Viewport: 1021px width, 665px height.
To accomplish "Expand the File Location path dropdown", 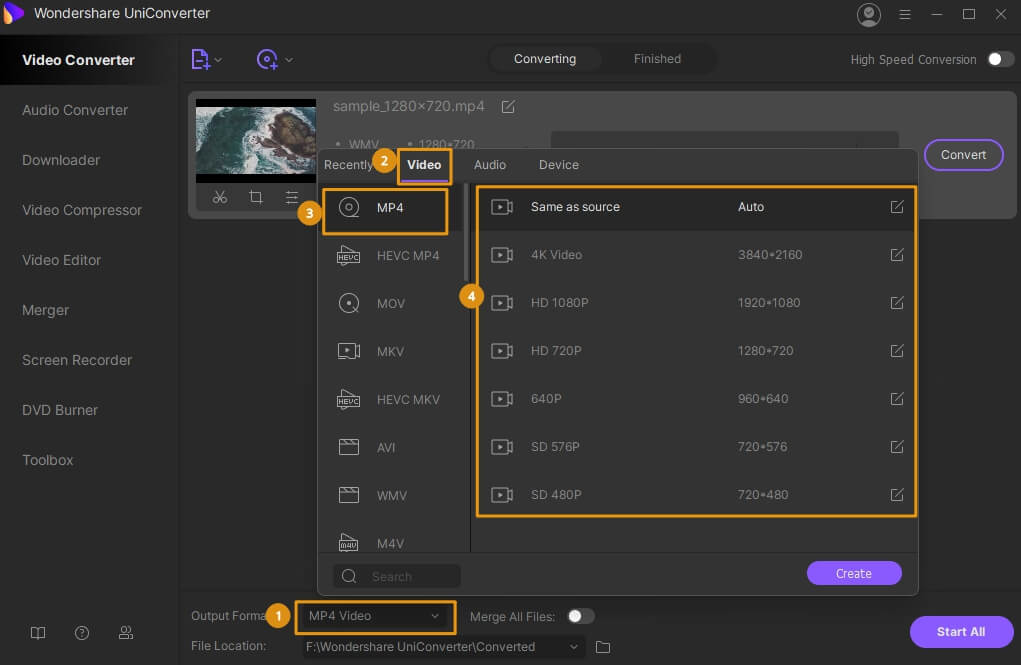I will 574,647.
